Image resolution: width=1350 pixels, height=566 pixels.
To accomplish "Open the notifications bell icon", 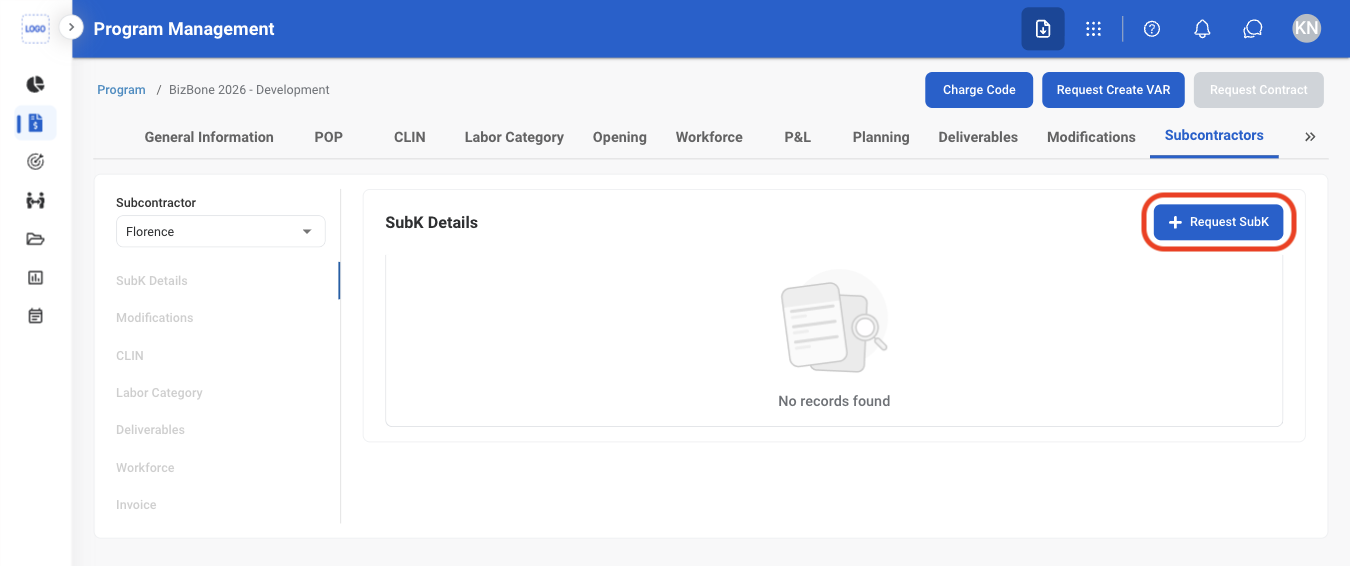I will [1203, 29].
